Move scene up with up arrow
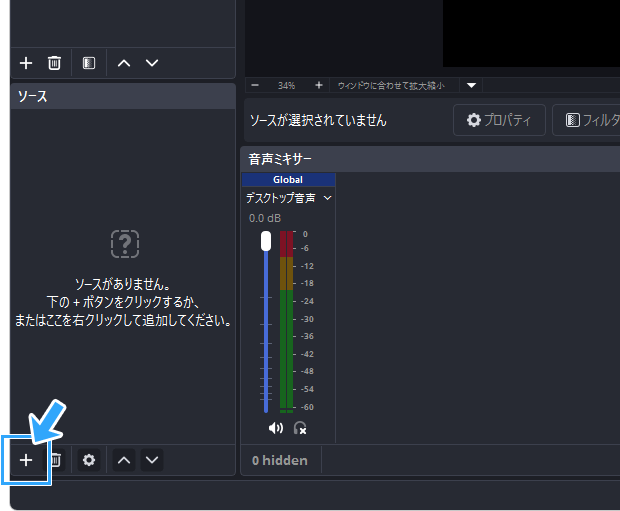620x511 pixels. click(124, 63)
